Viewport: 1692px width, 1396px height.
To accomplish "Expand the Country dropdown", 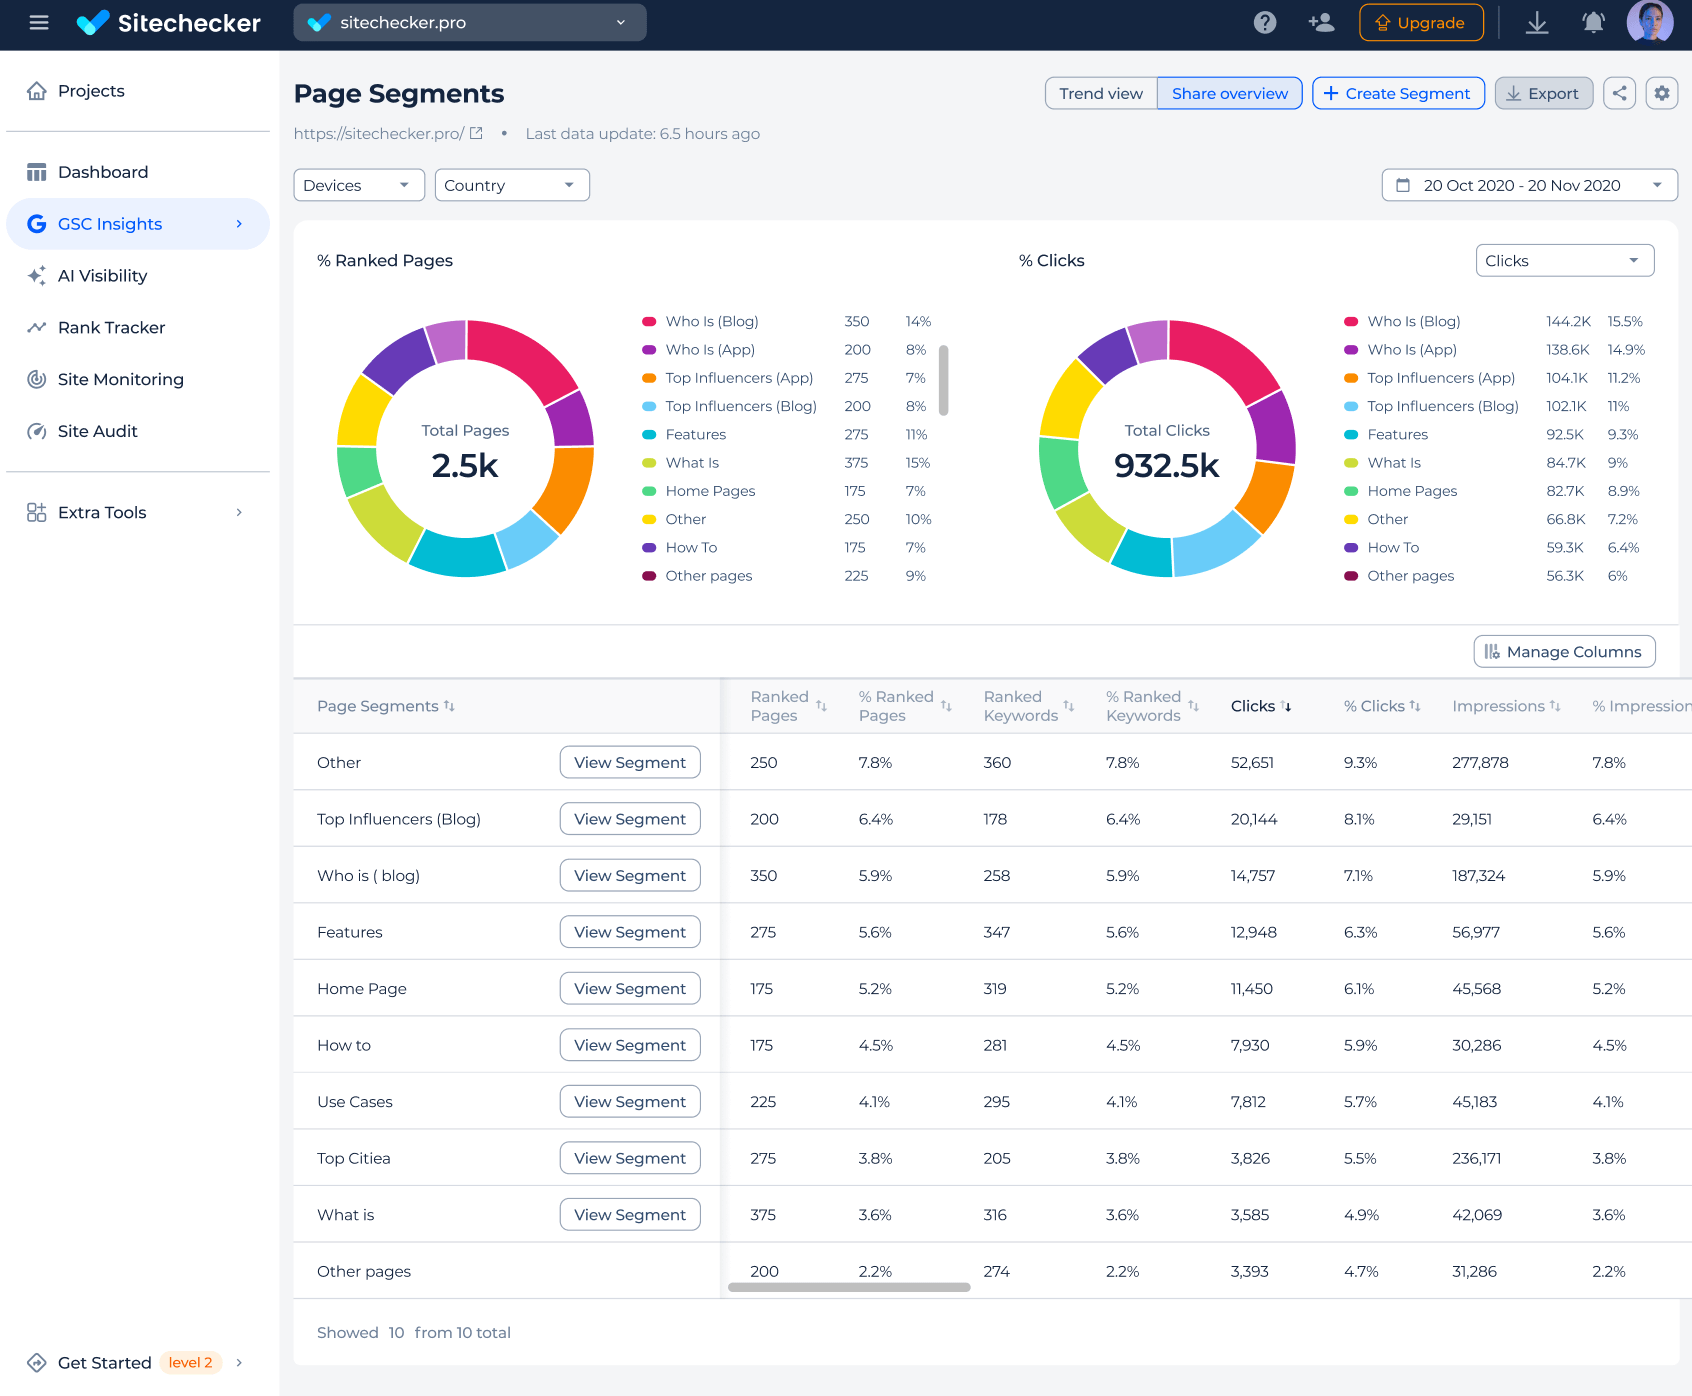I will click(511, 185).
